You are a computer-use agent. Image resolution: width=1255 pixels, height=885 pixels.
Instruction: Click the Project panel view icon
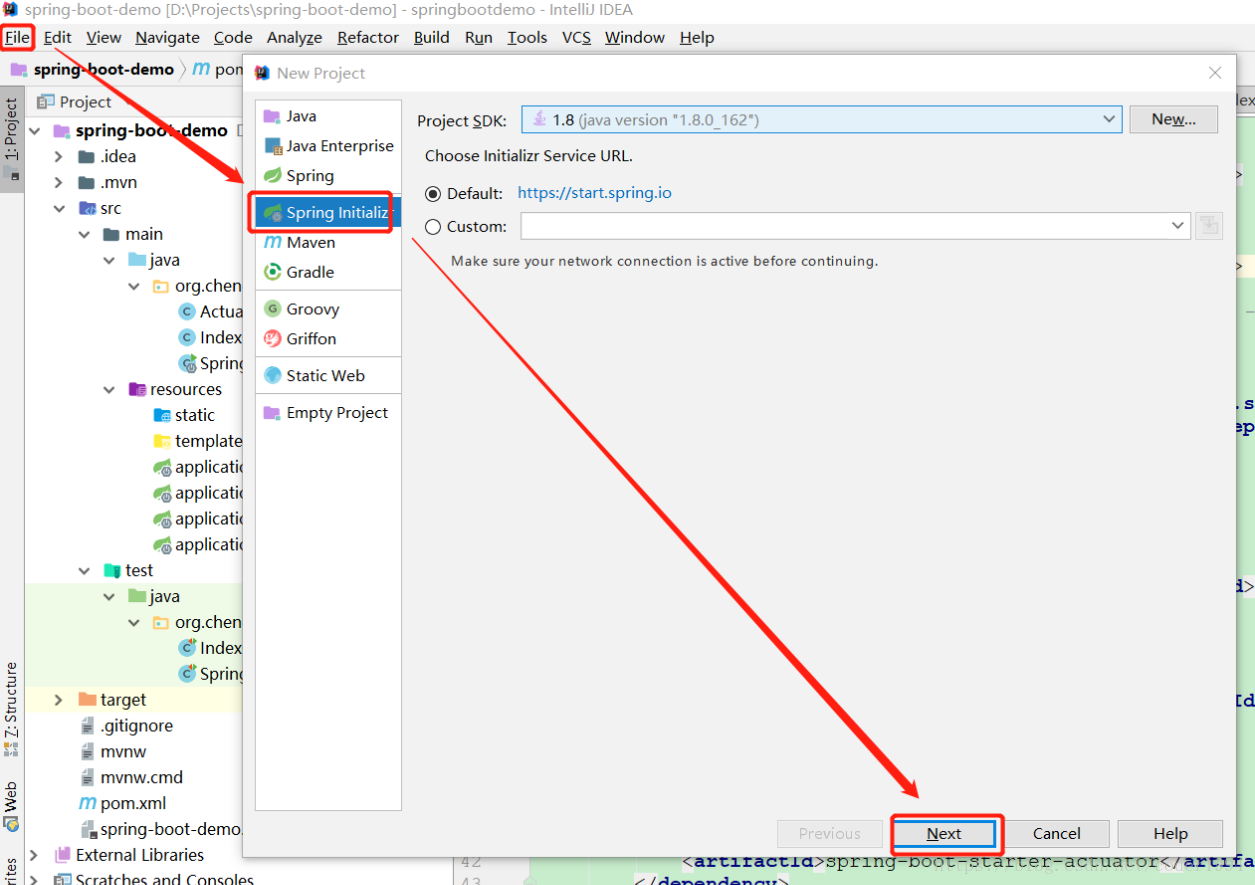[x=46, y=102]
